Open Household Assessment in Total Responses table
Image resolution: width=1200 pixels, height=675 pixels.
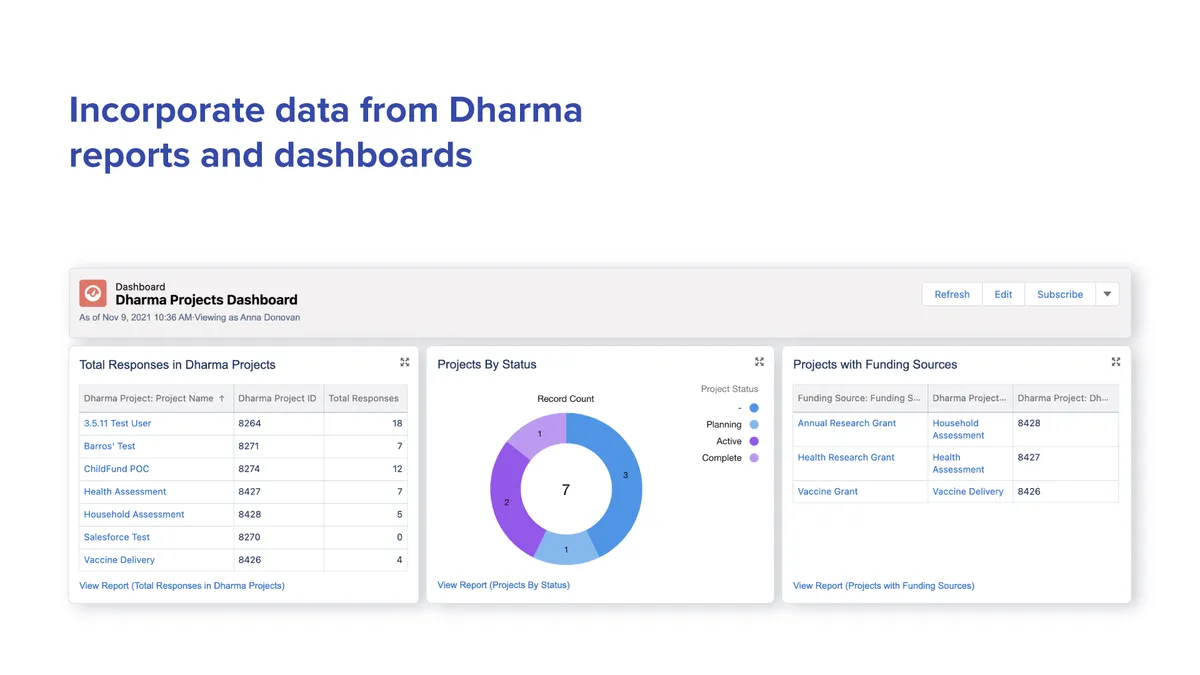point(134,515)
